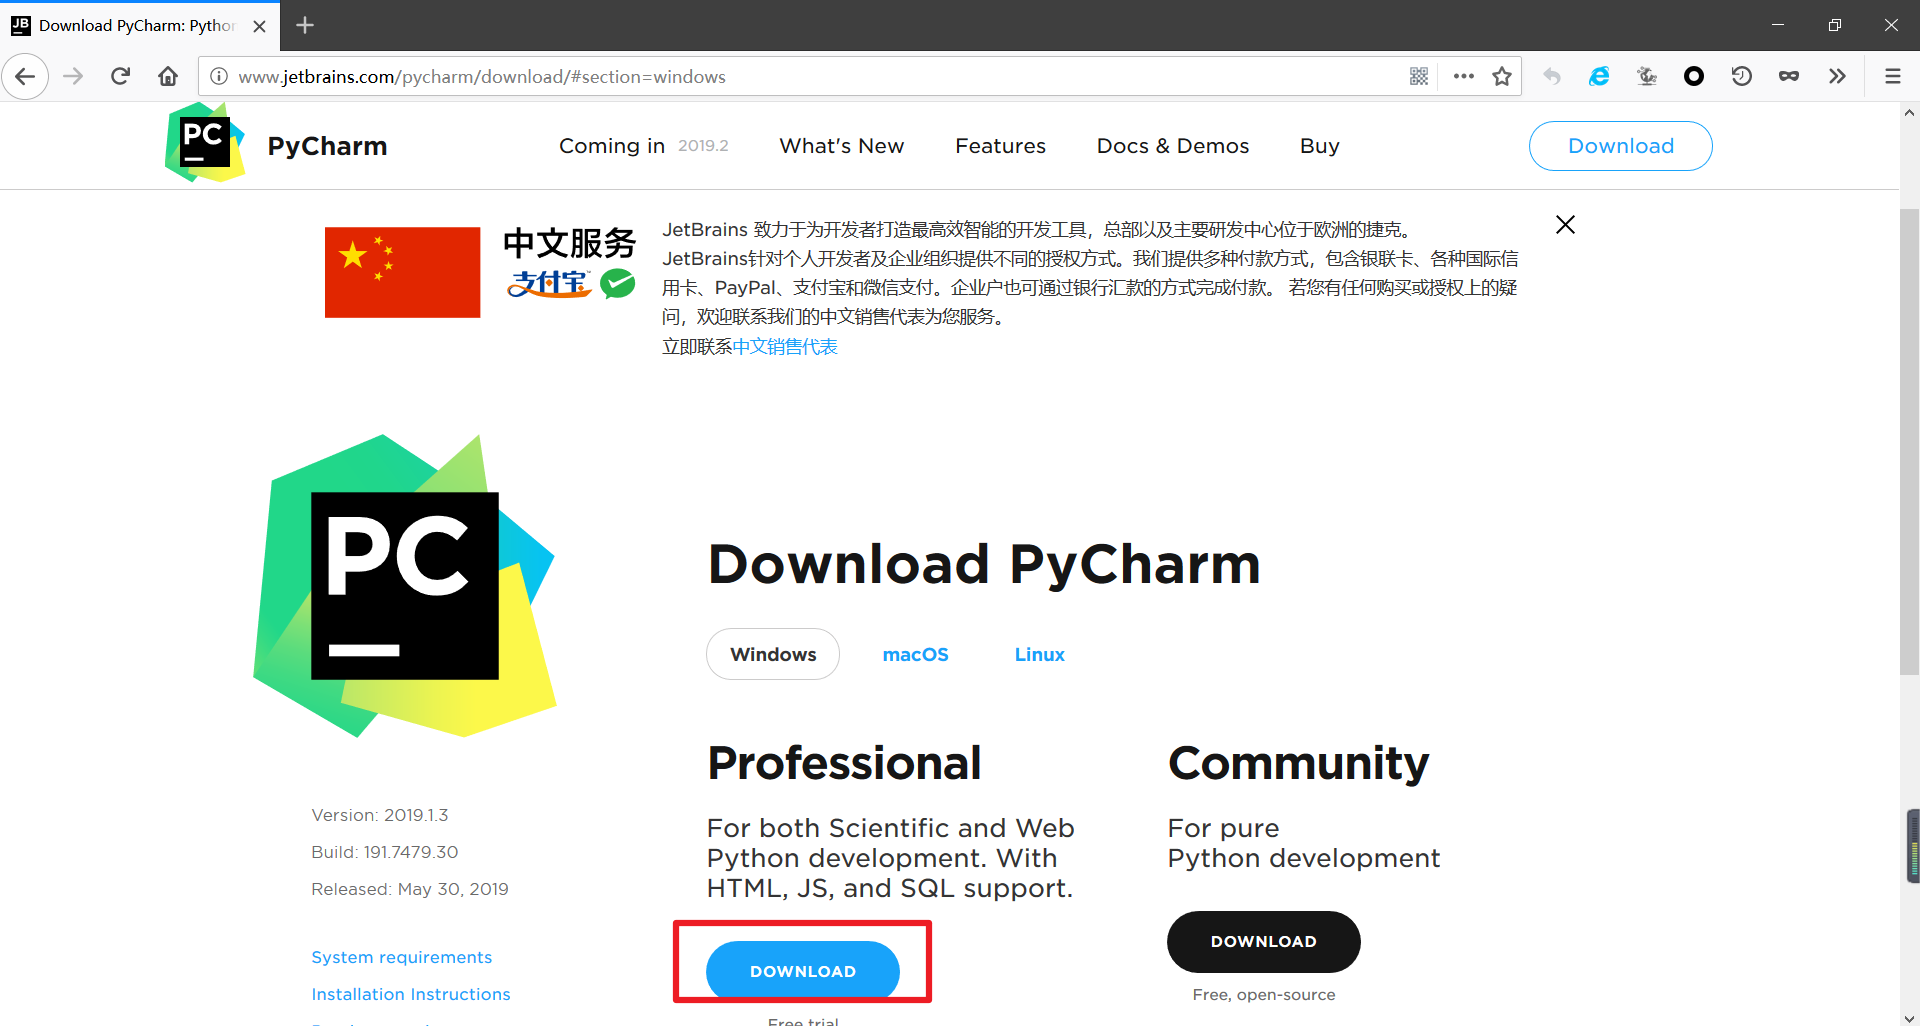Screen dimensions: 1920x1026
Task: Open Features nav item
Action: point(1000,146)
